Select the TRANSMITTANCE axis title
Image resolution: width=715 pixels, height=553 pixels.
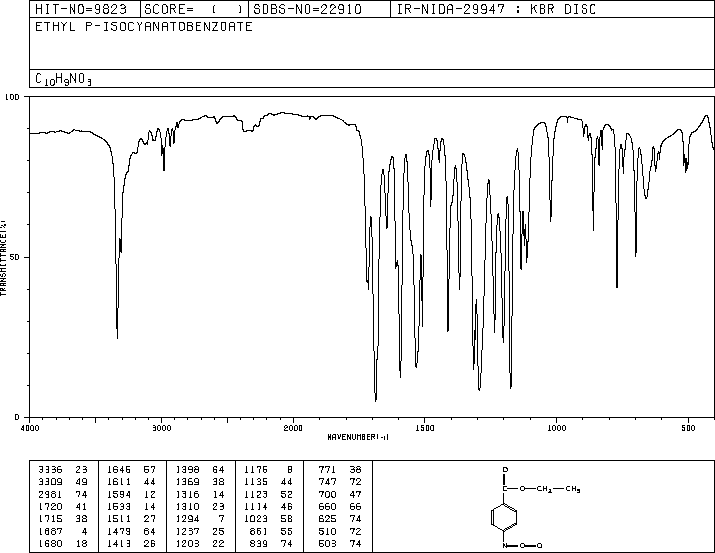4,258
